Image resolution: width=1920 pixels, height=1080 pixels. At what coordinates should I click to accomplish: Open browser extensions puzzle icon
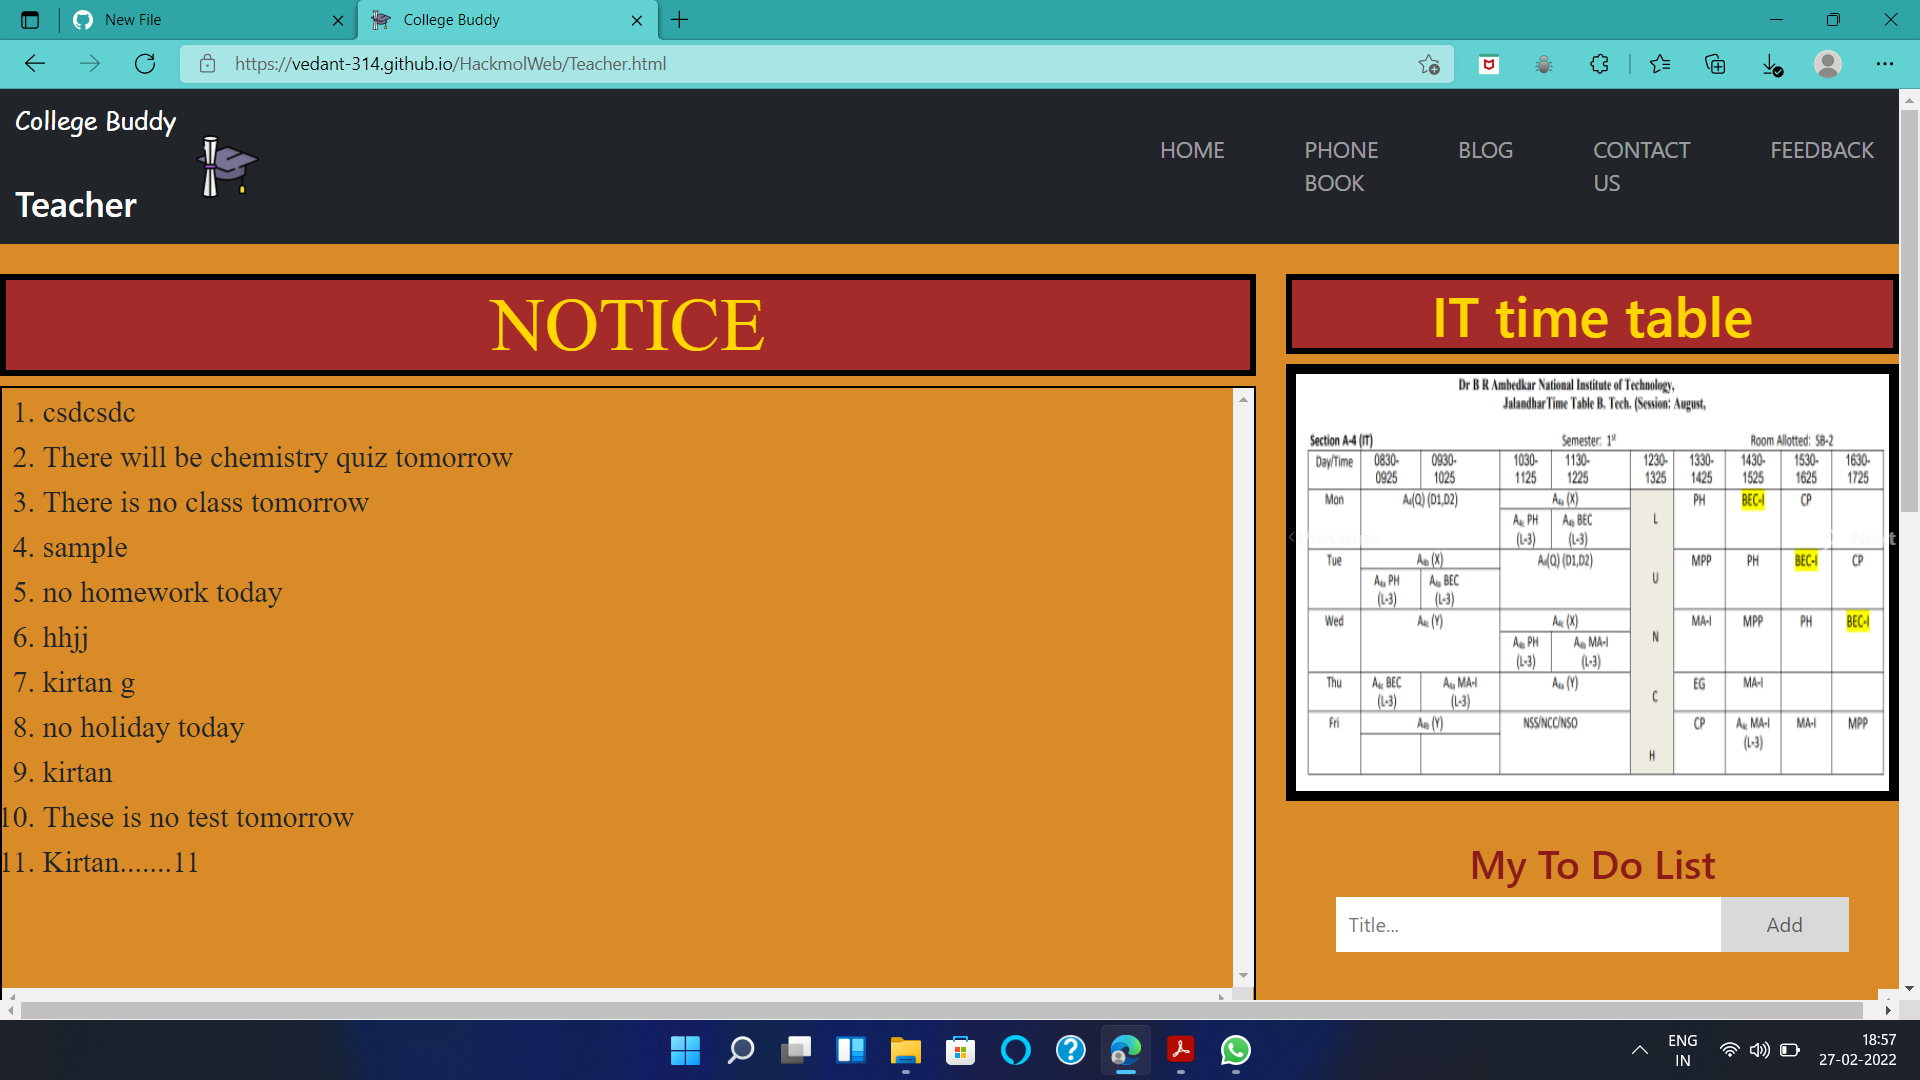pyautogui.click(x=1599, y=64)
